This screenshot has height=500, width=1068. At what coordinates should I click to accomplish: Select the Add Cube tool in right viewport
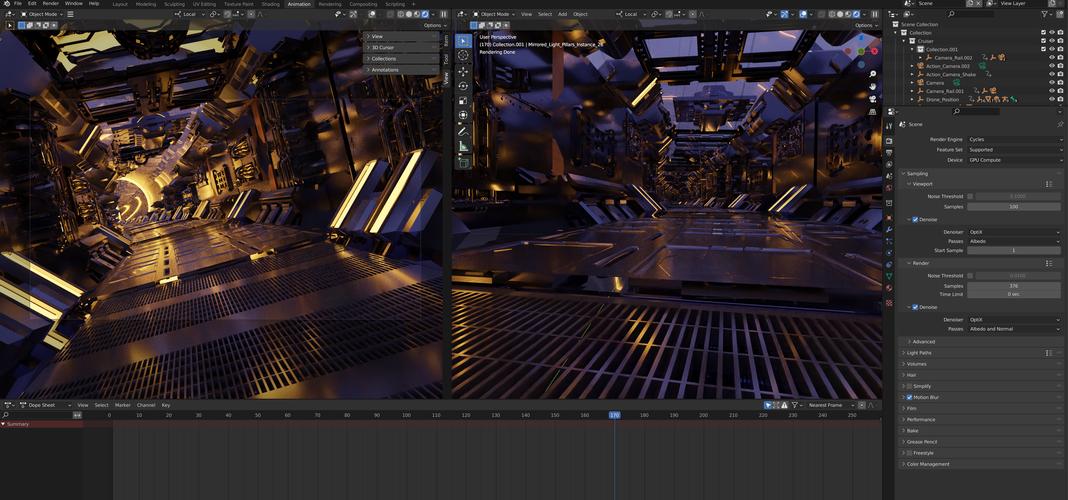(463, 162)
